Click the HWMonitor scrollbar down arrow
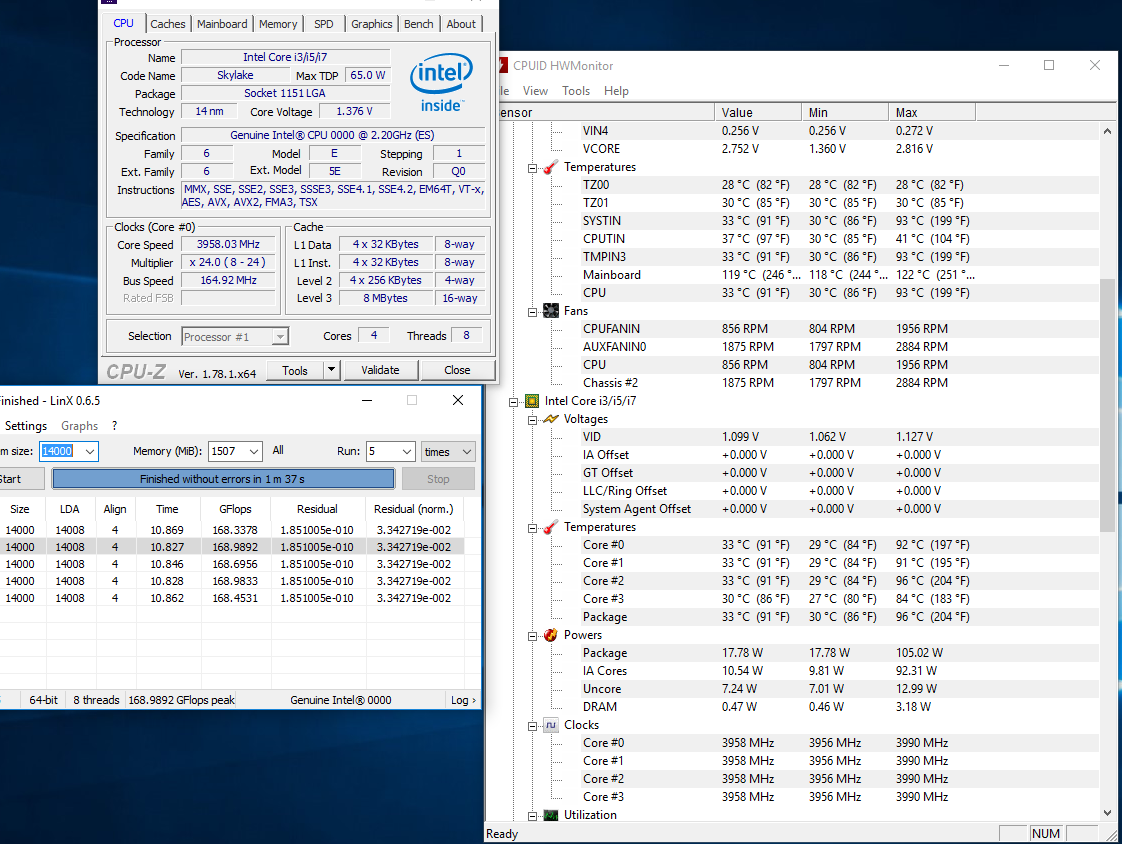1122x844 pixels. (x=1107, y=813)
